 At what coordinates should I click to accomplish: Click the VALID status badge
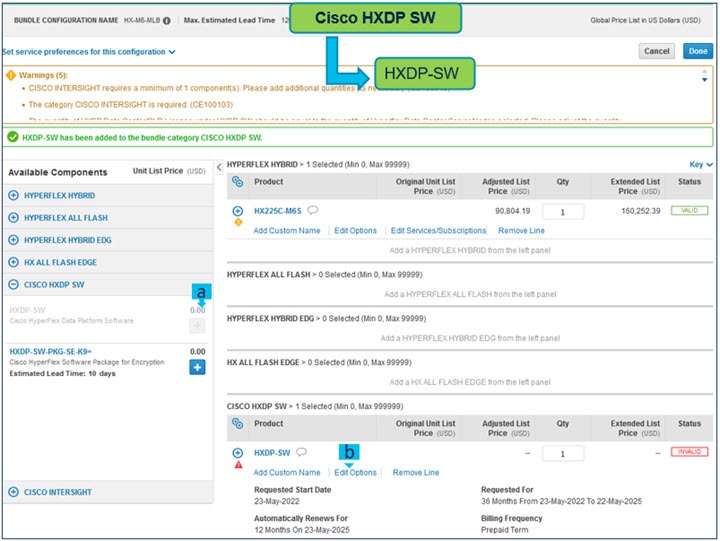pos(689,210)
